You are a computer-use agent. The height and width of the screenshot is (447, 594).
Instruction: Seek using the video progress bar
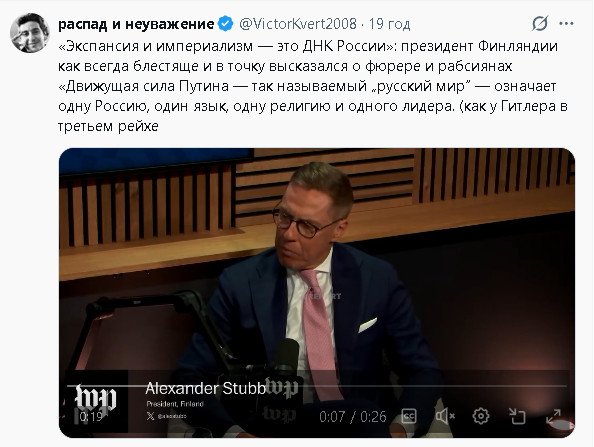pos(317,386)
